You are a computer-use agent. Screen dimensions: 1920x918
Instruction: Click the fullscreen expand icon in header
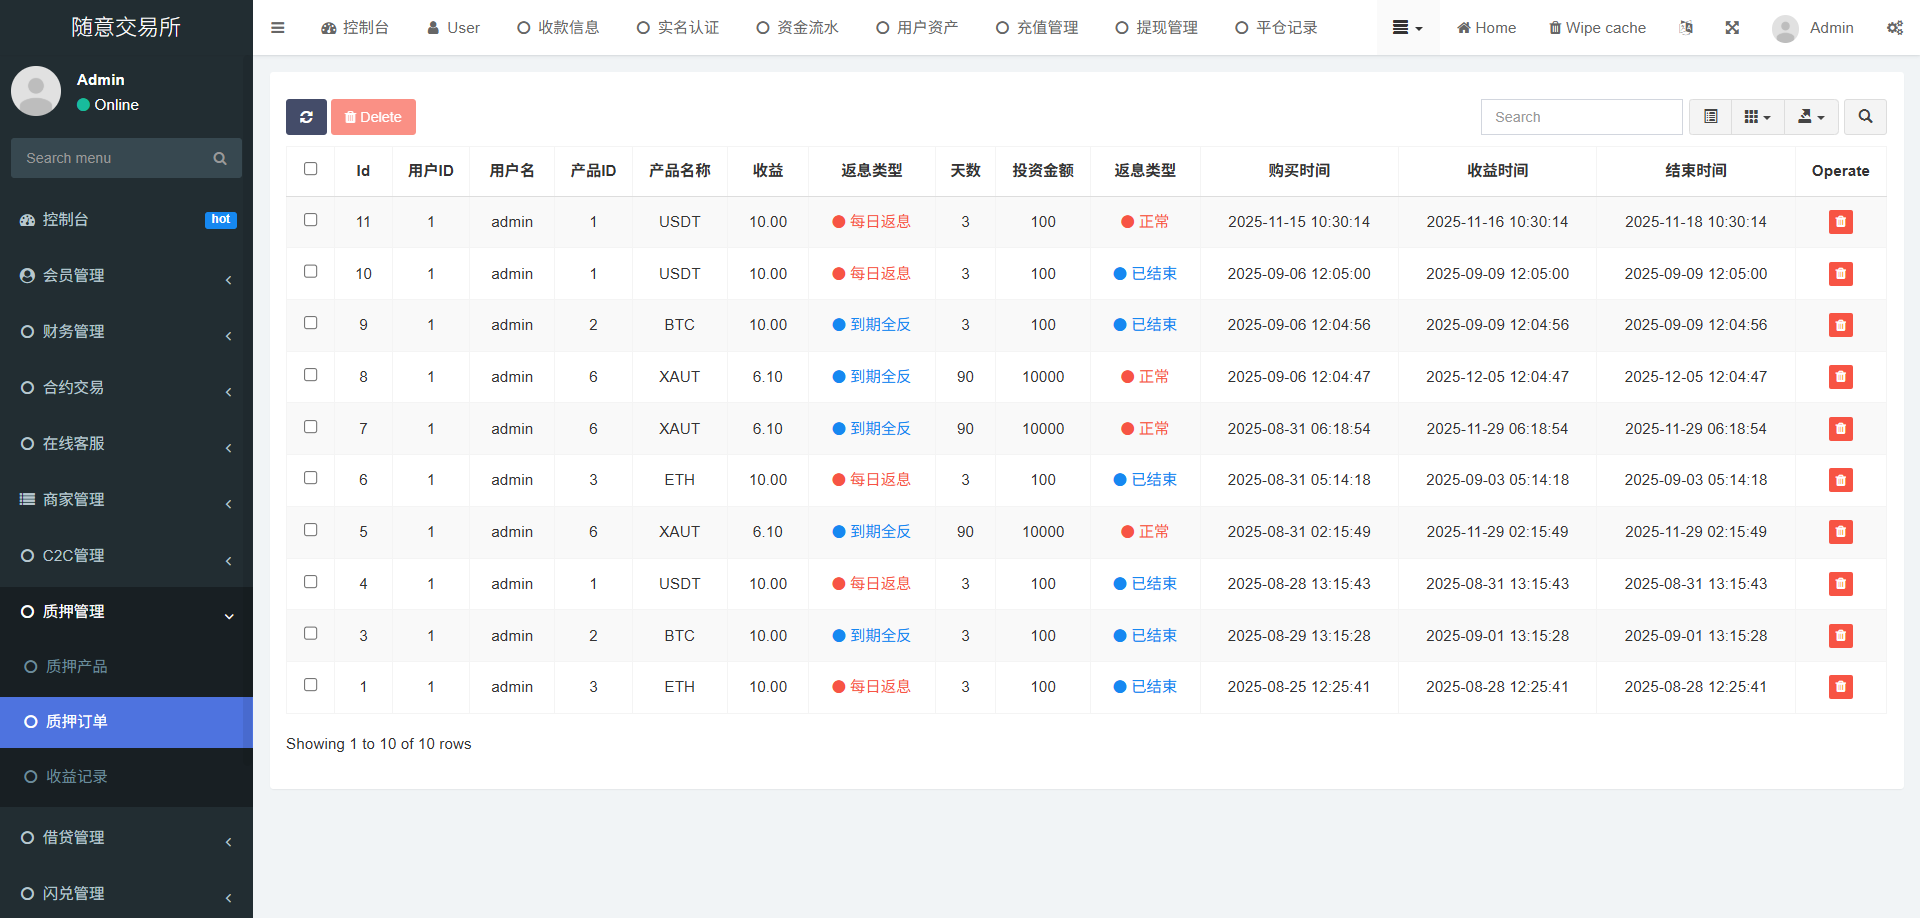[x=1732, y=28]
